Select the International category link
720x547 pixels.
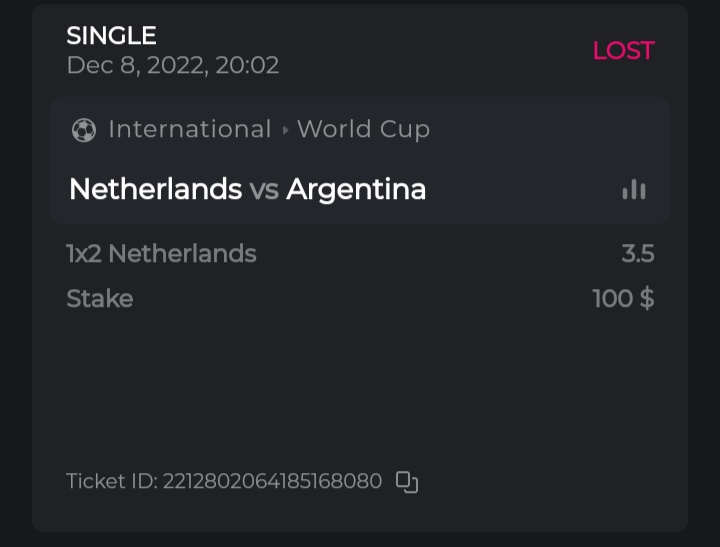click(190, 130)
